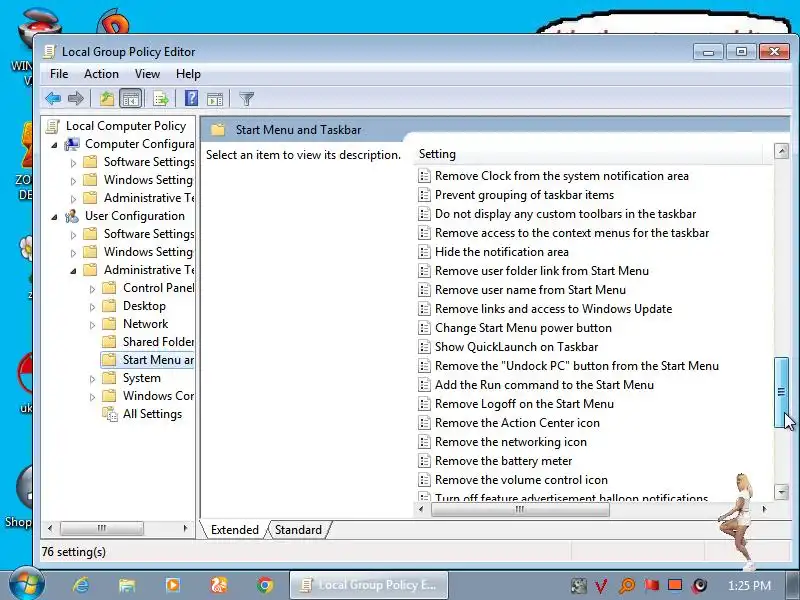Go back with the blue Back arrow

[x=53, y=98]
